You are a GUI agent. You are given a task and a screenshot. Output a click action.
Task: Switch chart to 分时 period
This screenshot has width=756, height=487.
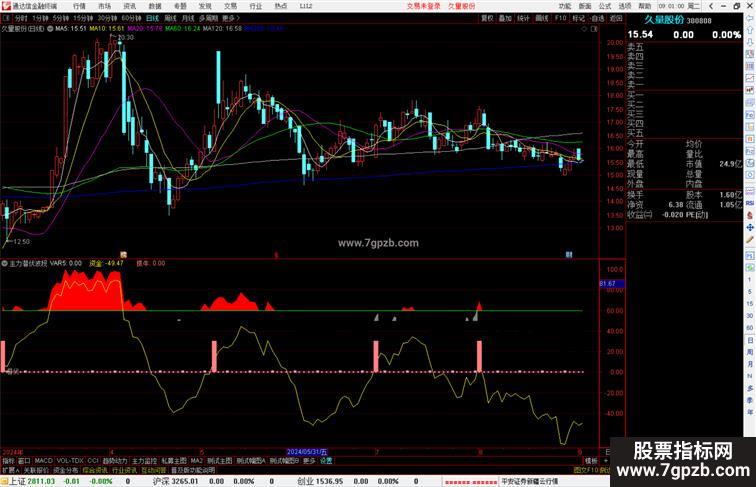(x=21, y=18)
